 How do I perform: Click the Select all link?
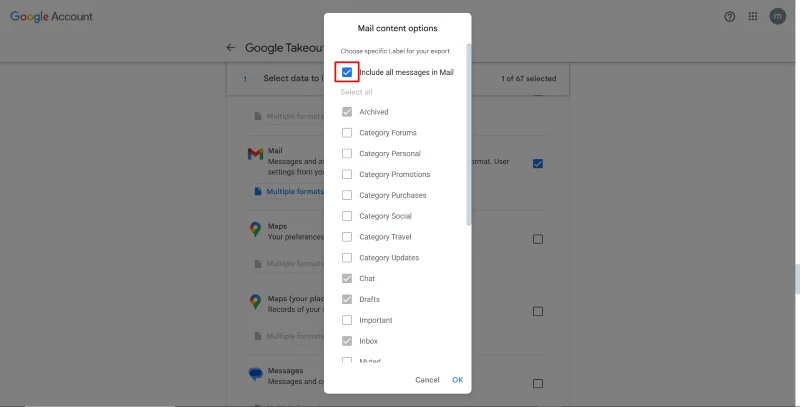(357, 92)
